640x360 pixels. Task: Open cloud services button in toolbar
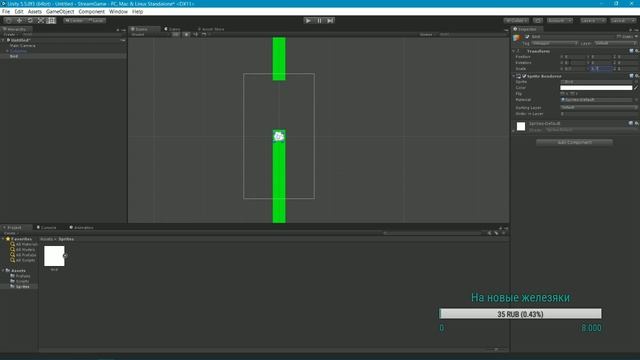pyautogui.click(x=538, y=20)
